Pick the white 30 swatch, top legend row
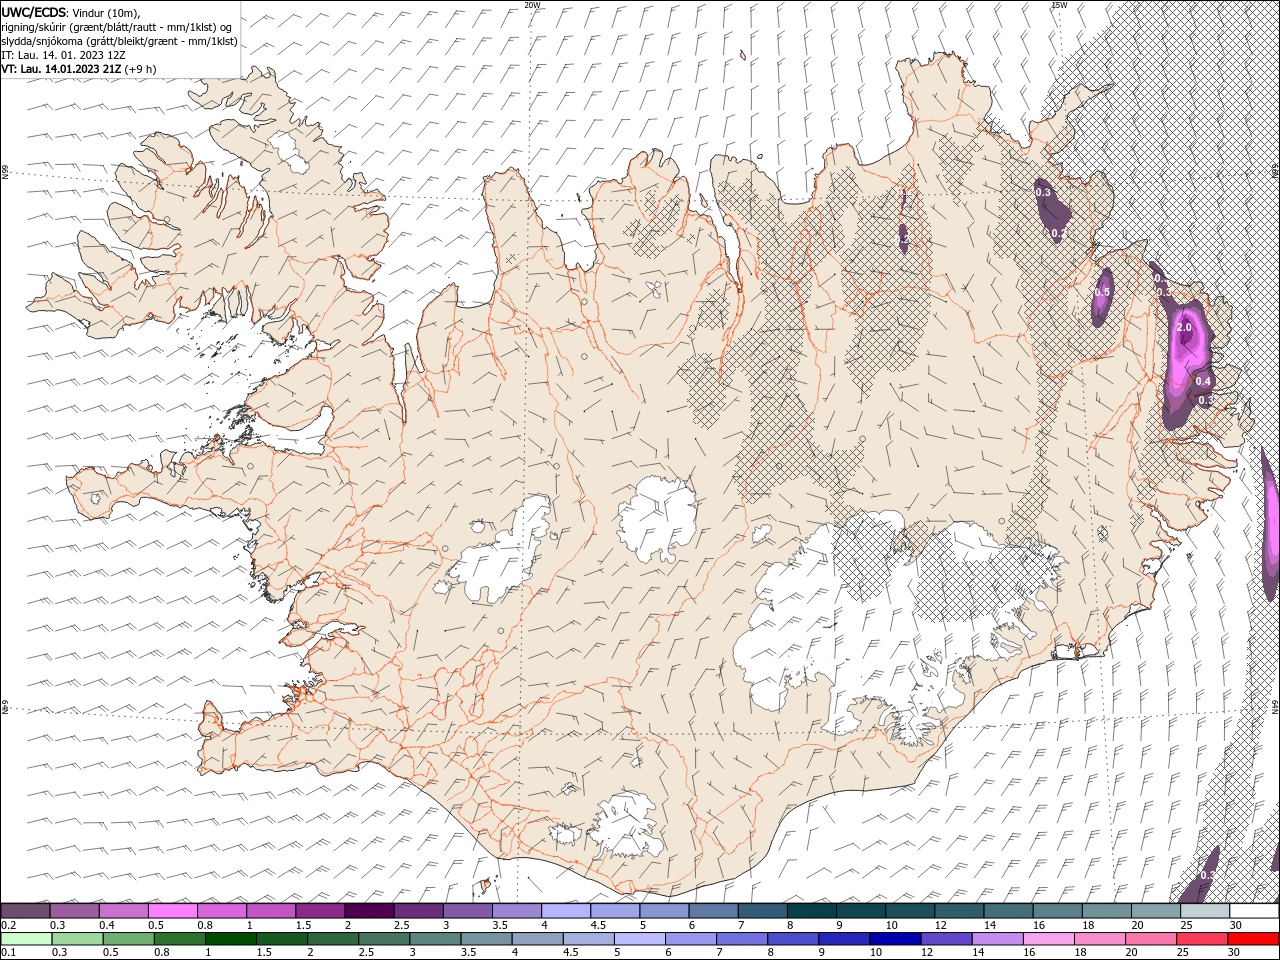This screenshot has height=960, width=1280. pyautogui.click(x=1254, y=911)
